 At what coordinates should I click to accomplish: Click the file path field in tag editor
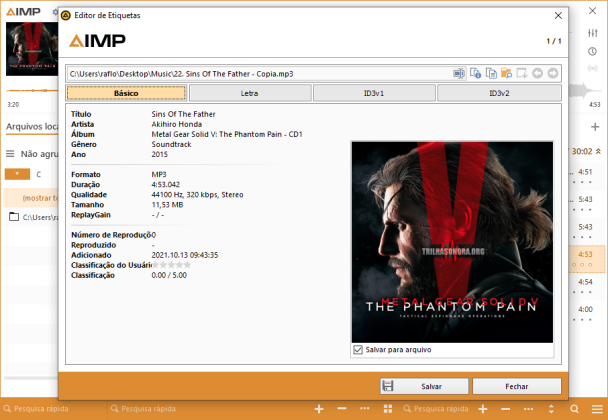pyautogui.click(x=259, y=74)
